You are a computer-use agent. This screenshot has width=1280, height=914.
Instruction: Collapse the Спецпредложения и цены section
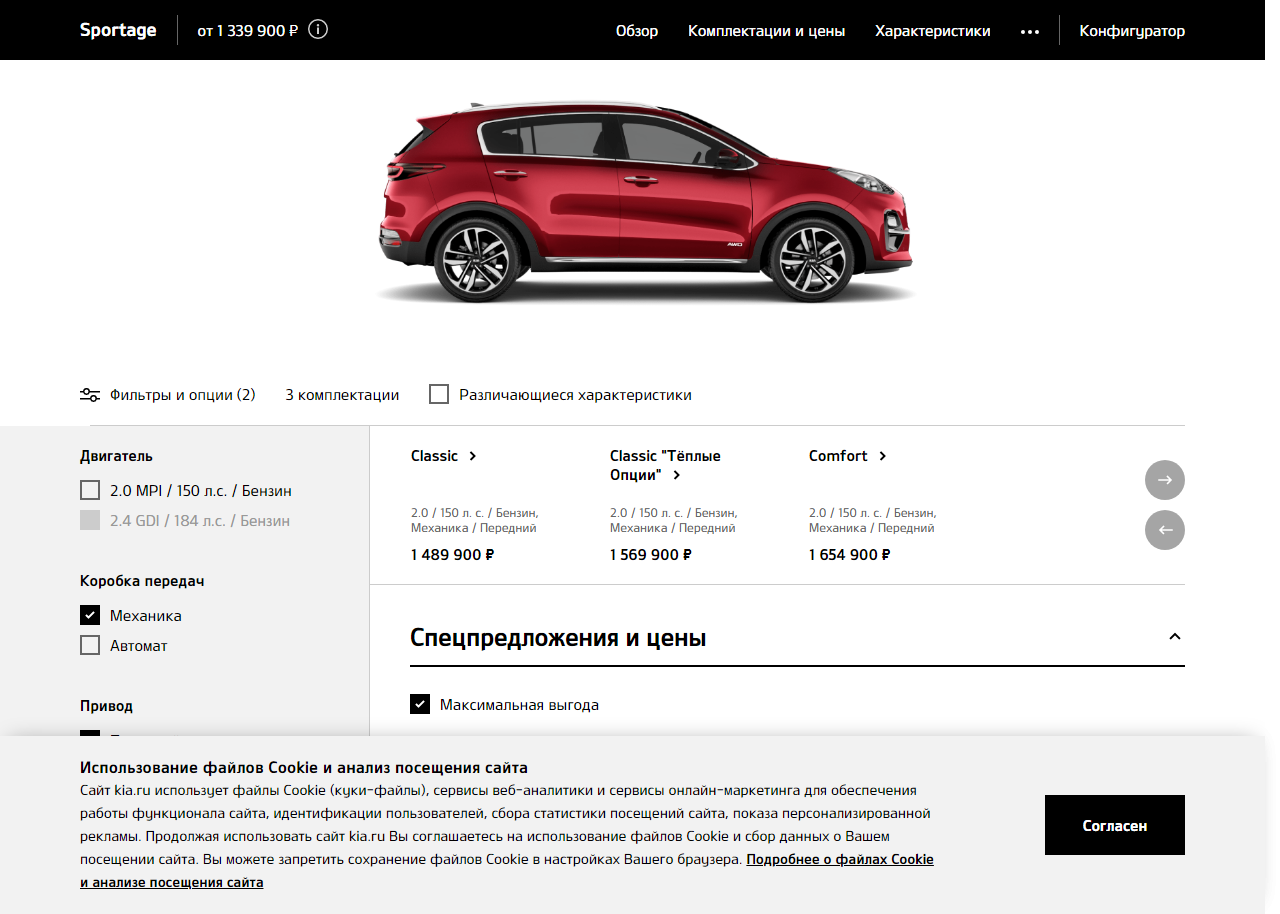pyautogui.click(x=1175, y=637)
